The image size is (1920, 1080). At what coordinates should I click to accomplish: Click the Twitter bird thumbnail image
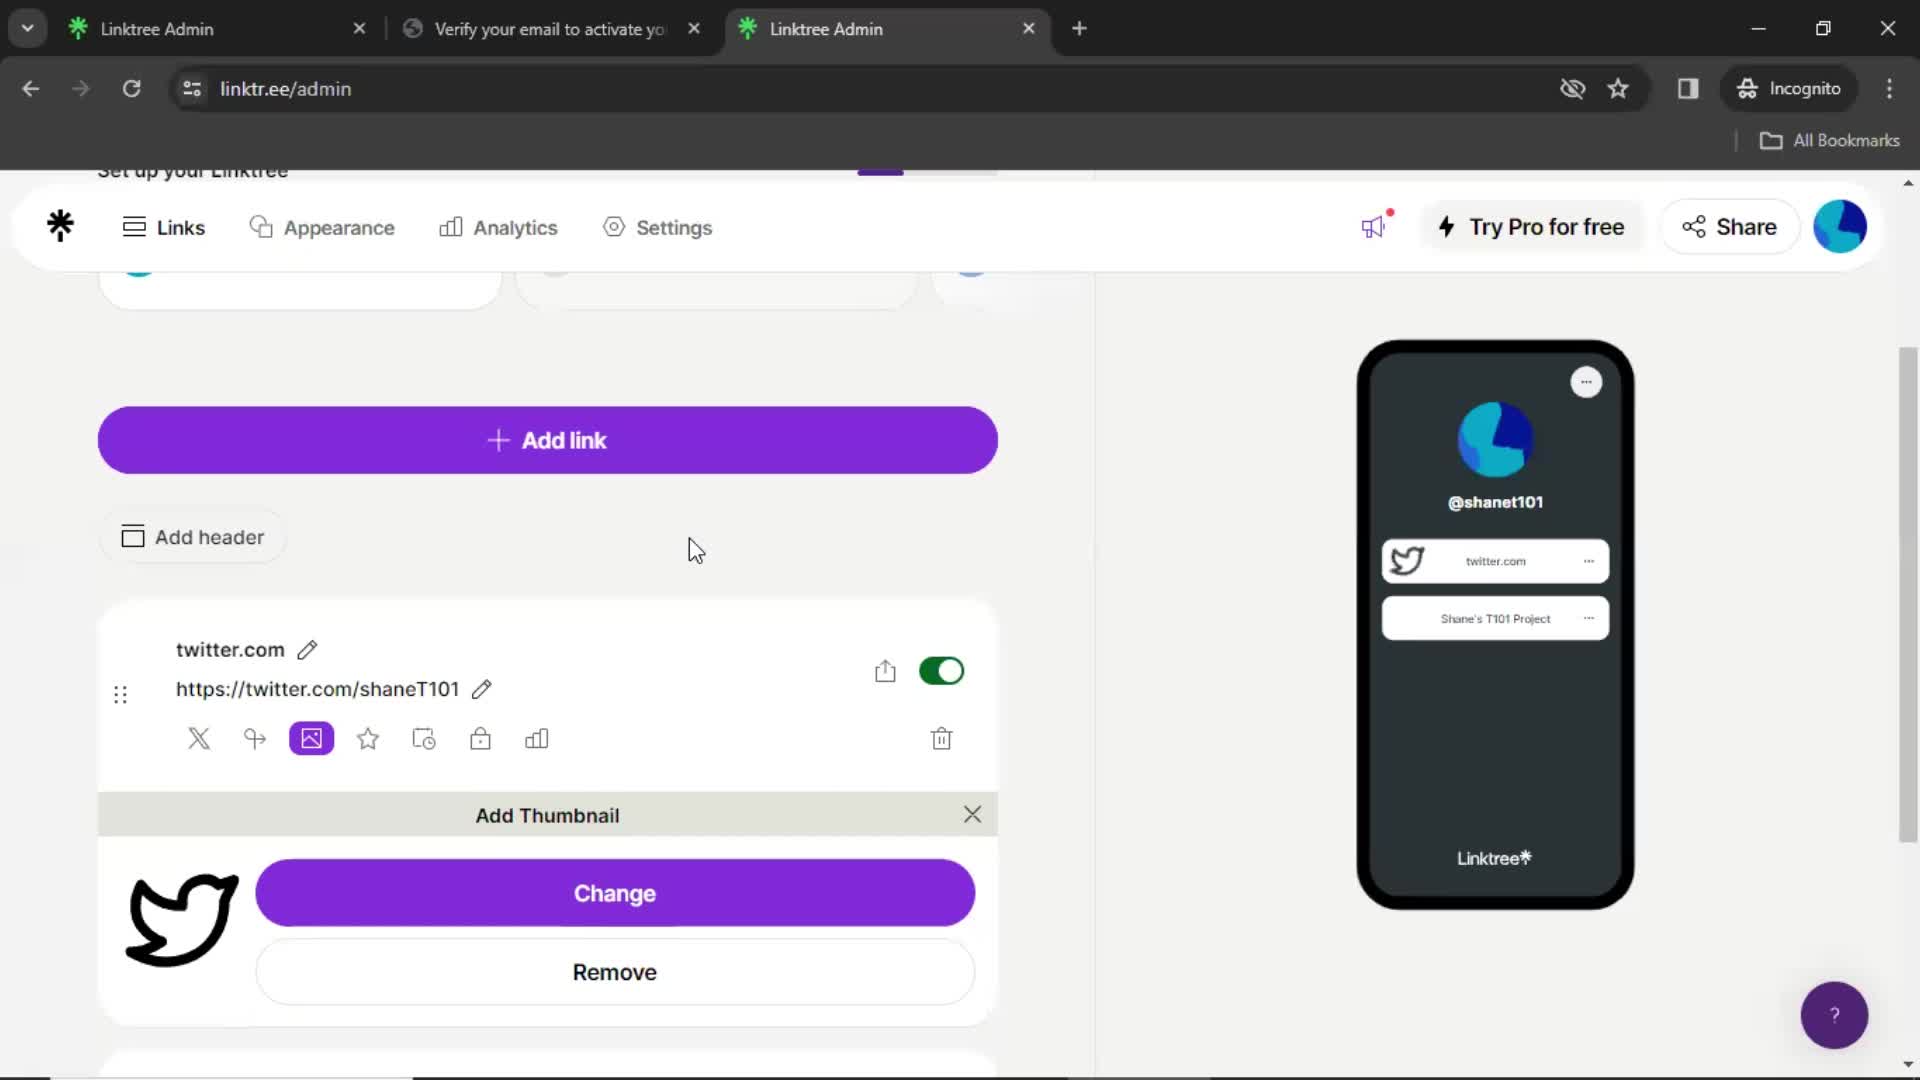[x=182, y=920]
